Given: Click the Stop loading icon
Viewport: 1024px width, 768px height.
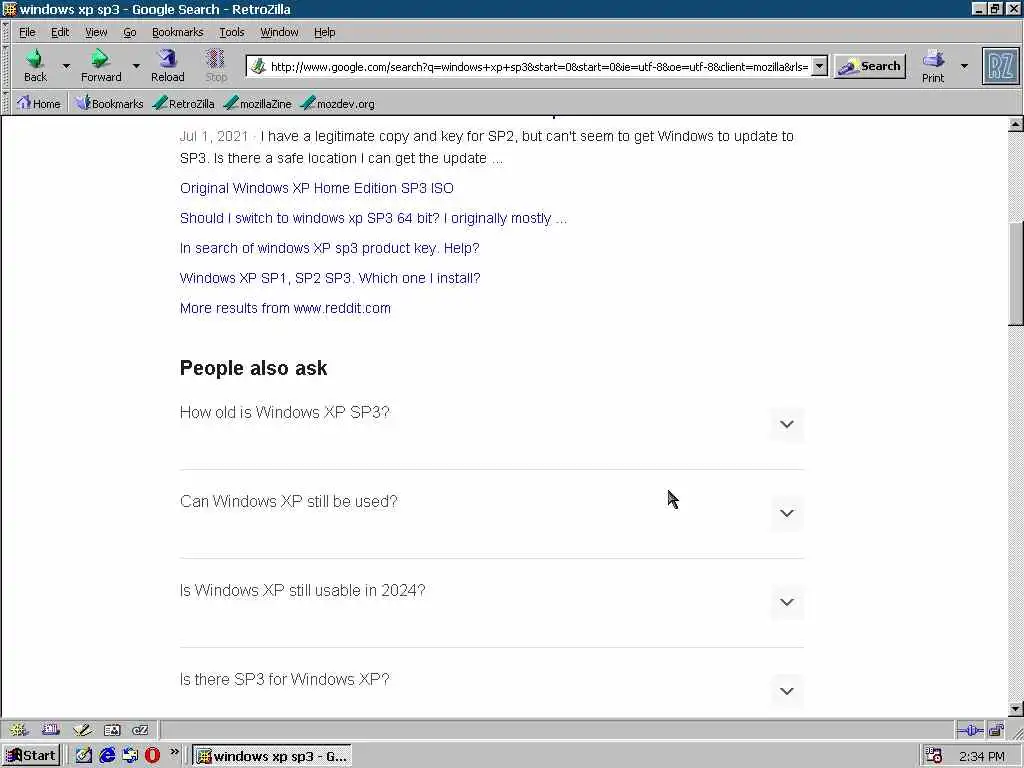Looking at the screenshot, I should pos(216,60).
